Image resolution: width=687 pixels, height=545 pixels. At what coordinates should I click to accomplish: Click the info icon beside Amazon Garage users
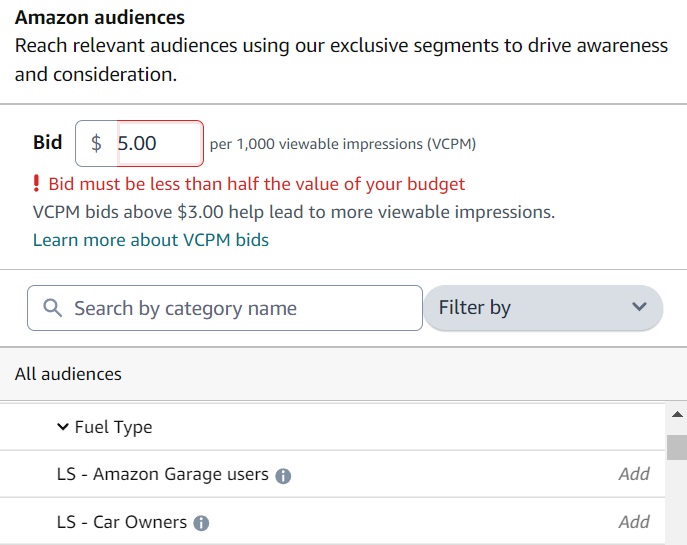pos(283,475)
